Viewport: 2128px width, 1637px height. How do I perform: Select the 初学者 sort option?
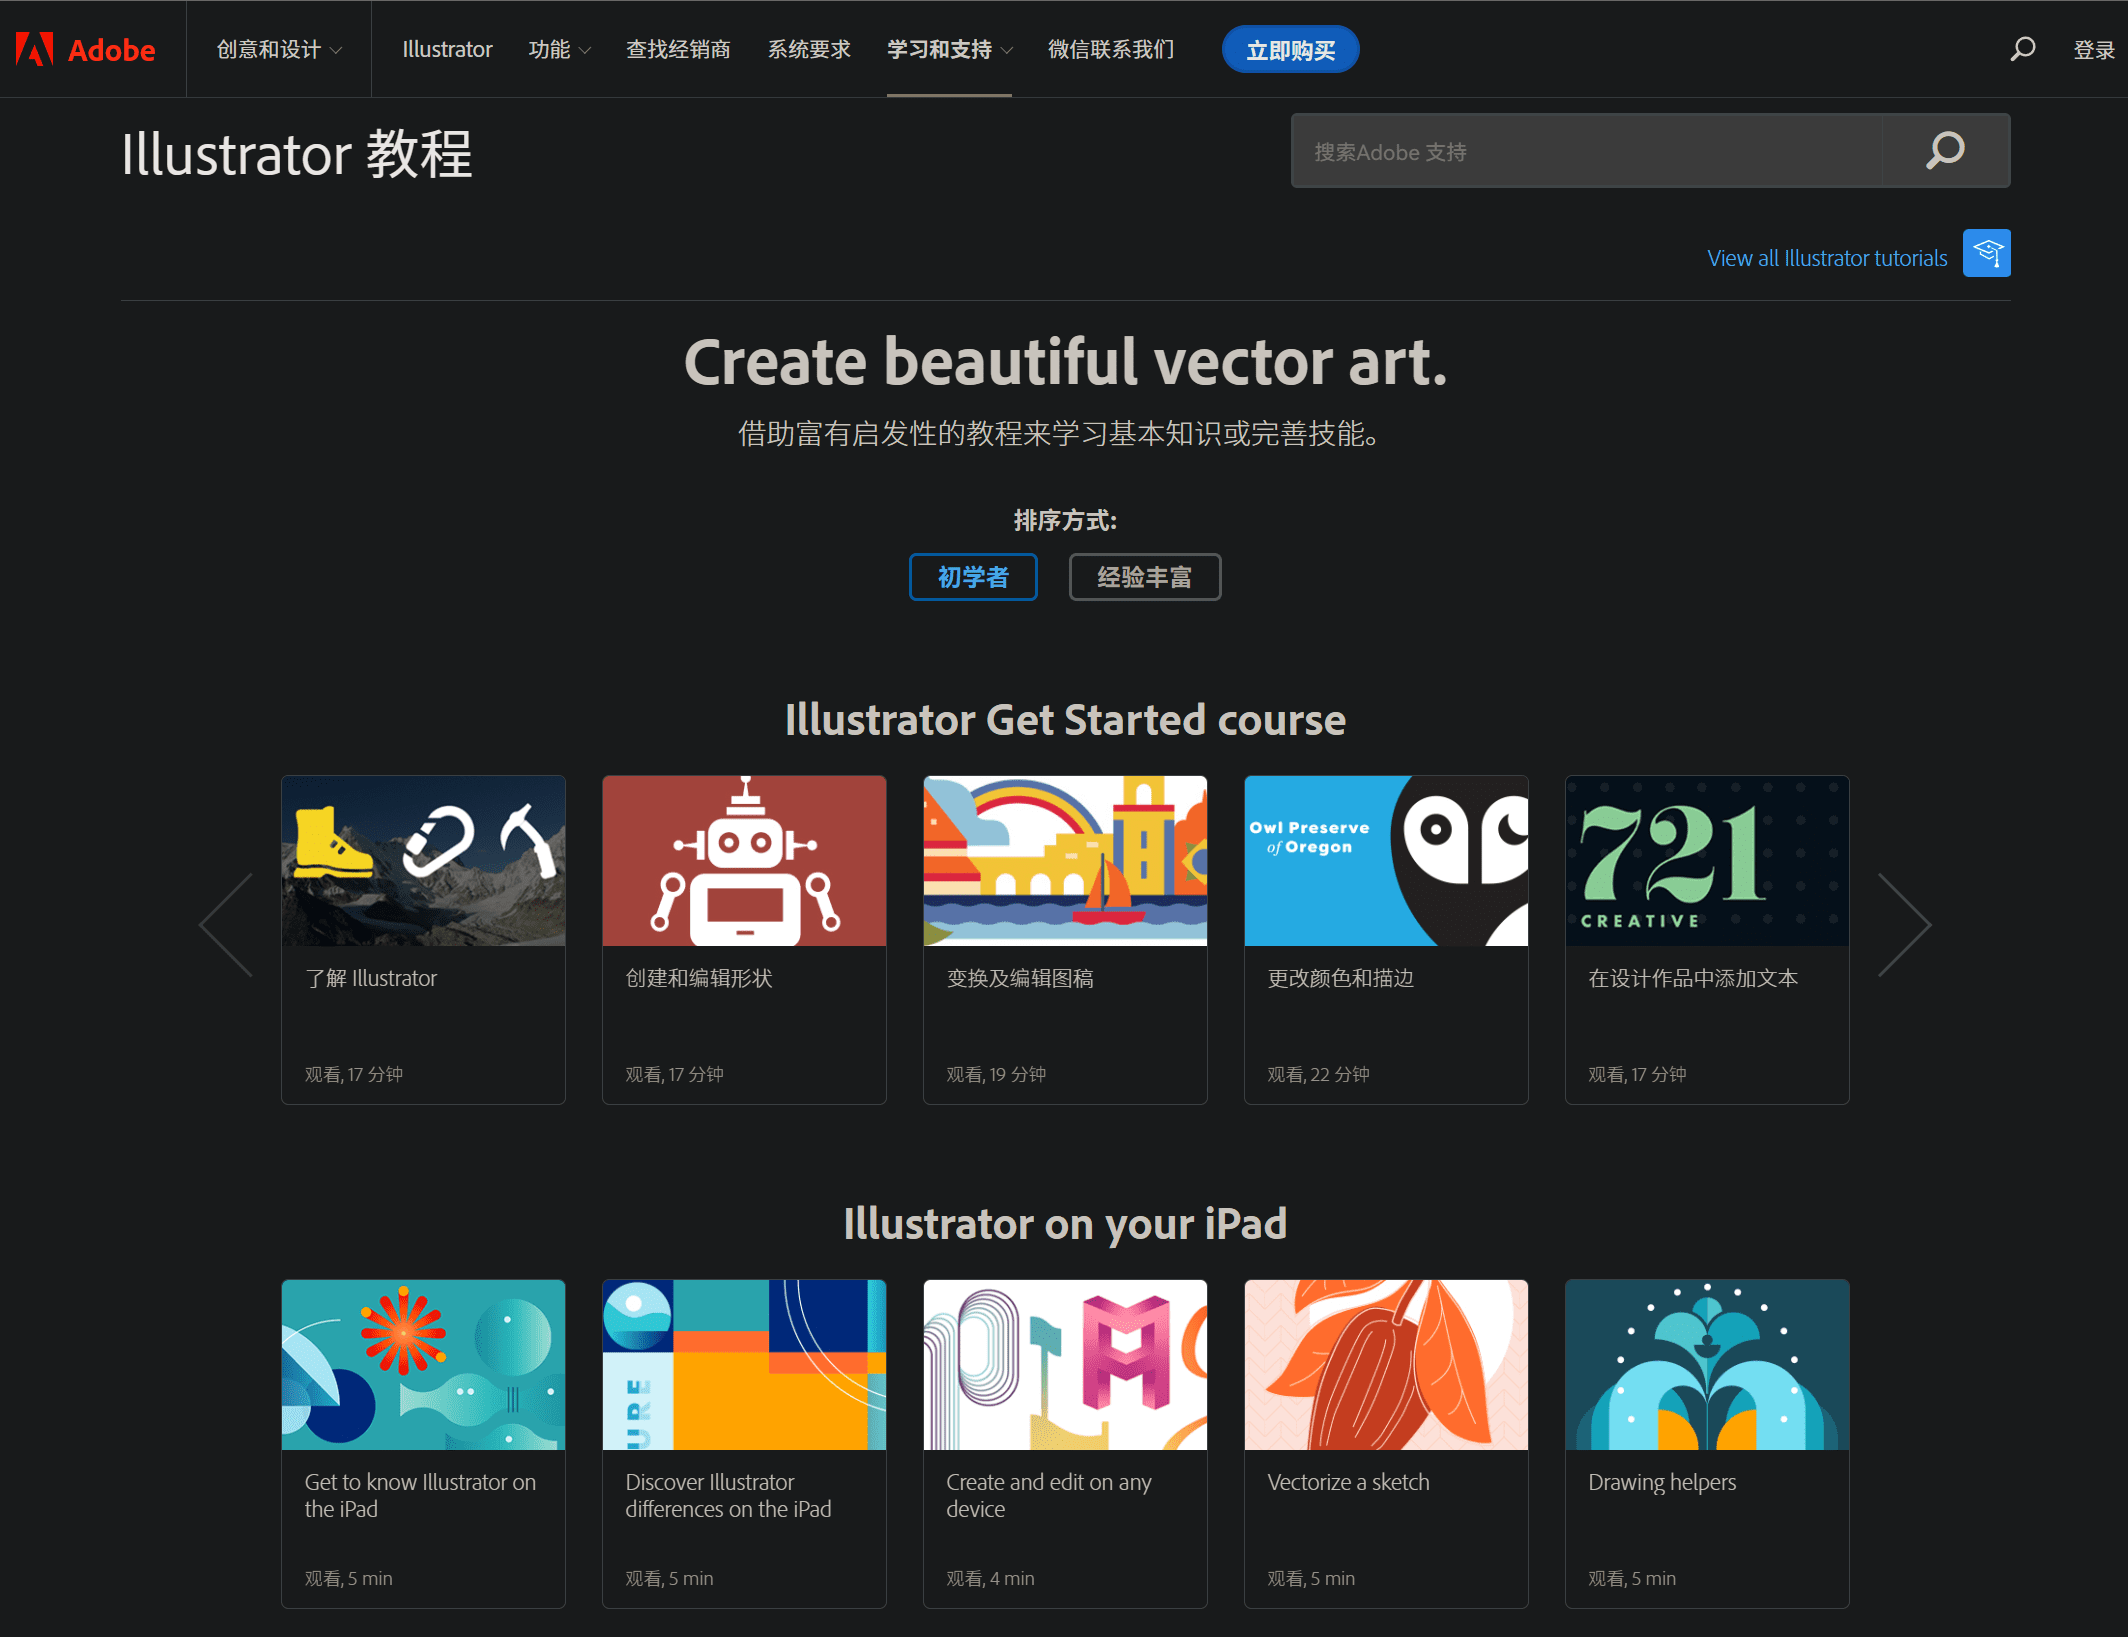tap(973, 577)
